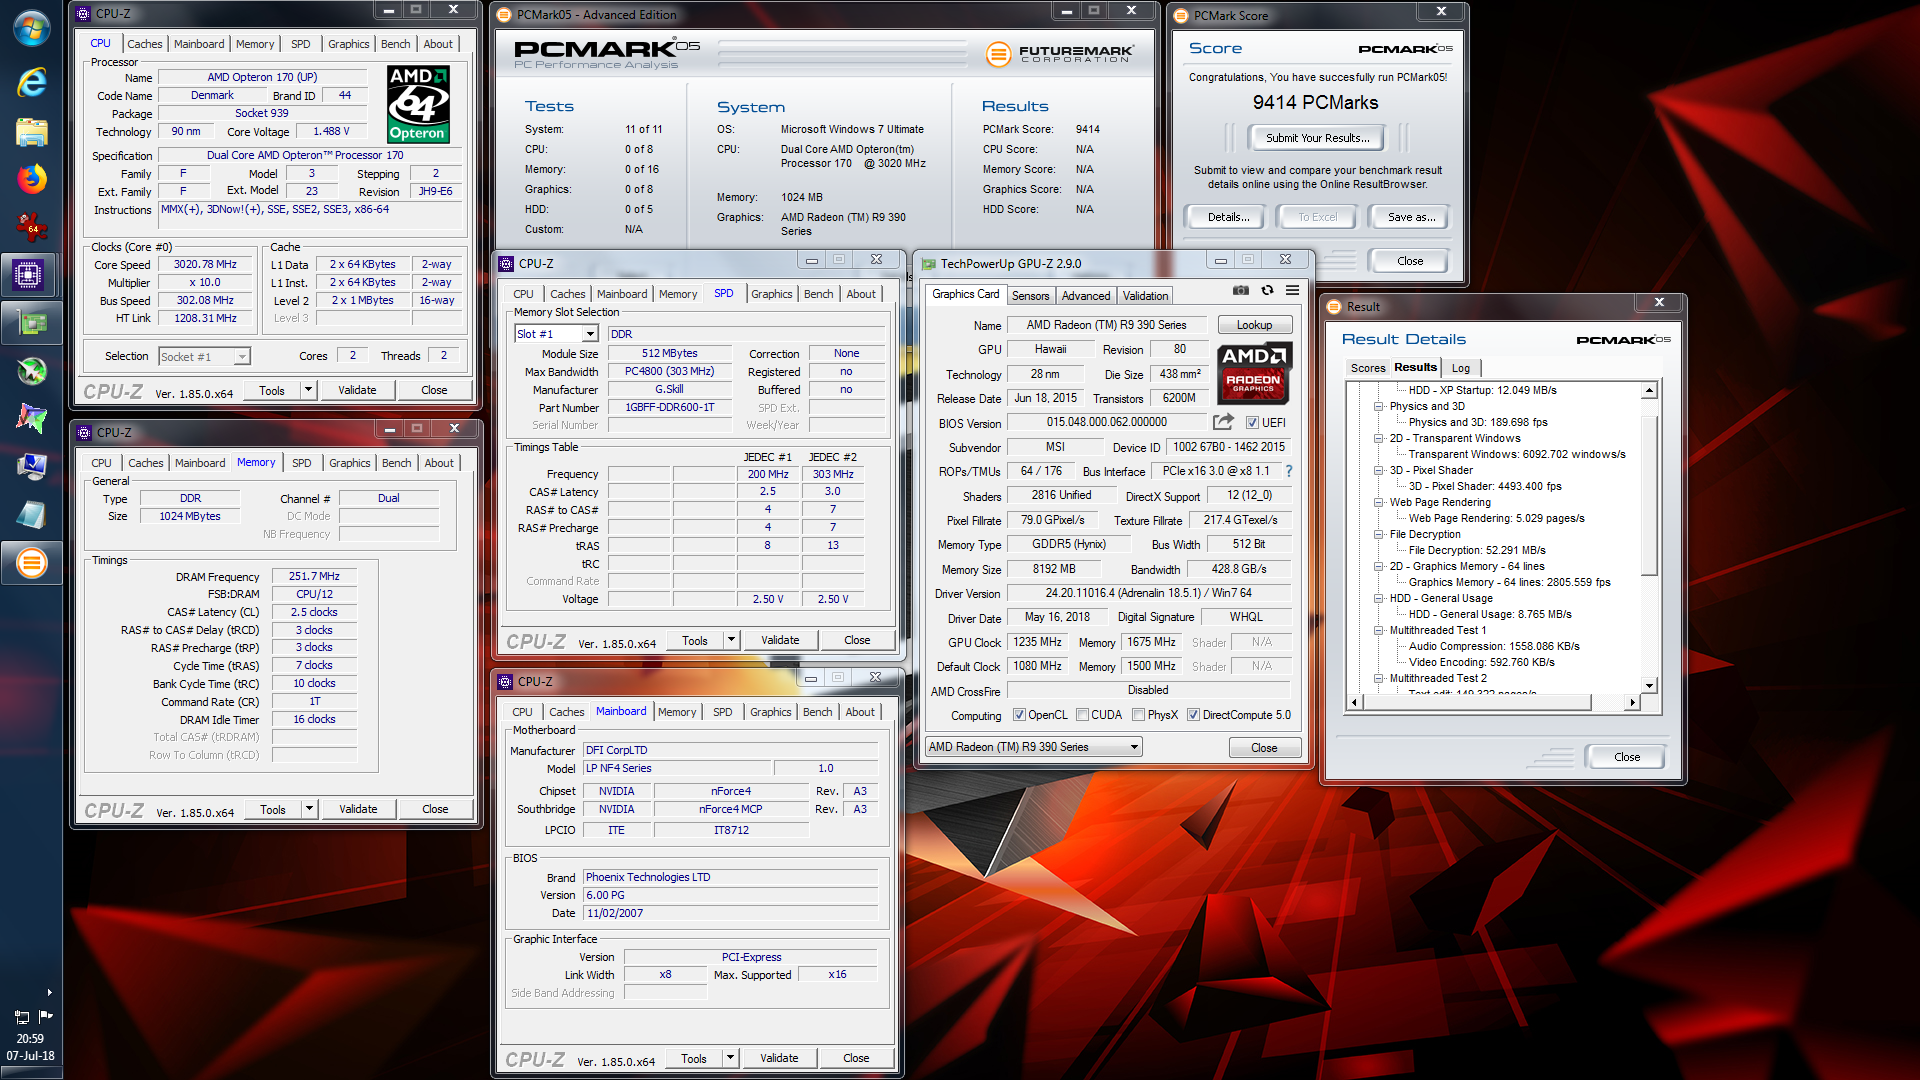Click the Lookup button in GPU-Z
The height and width of the screenshot is (1080, 1920).
click(x=1254, y=325)
